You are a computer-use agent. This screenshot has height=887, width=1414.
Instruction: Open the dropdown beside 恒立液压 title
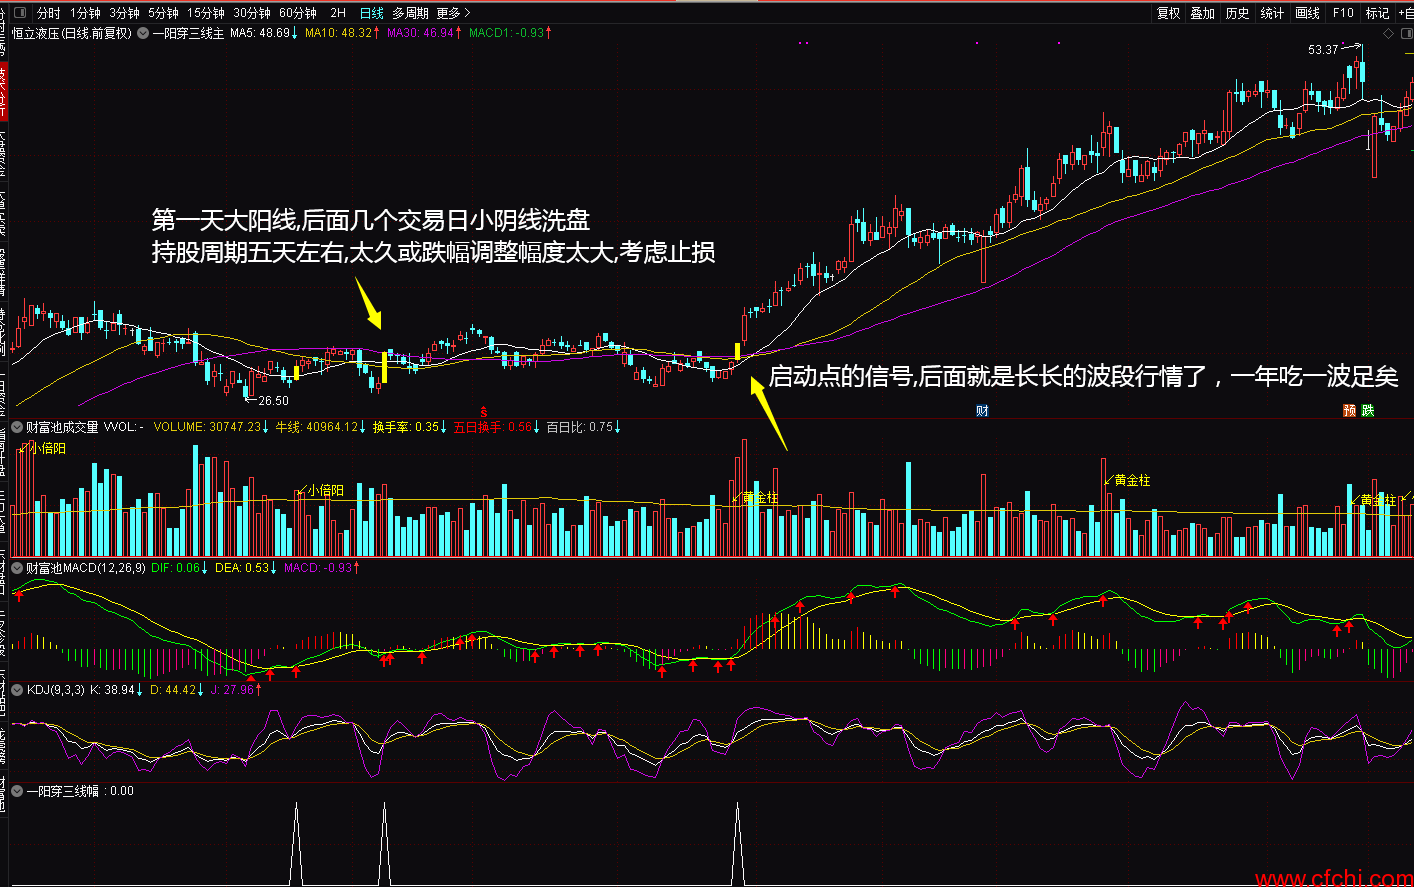click(143, 33)
